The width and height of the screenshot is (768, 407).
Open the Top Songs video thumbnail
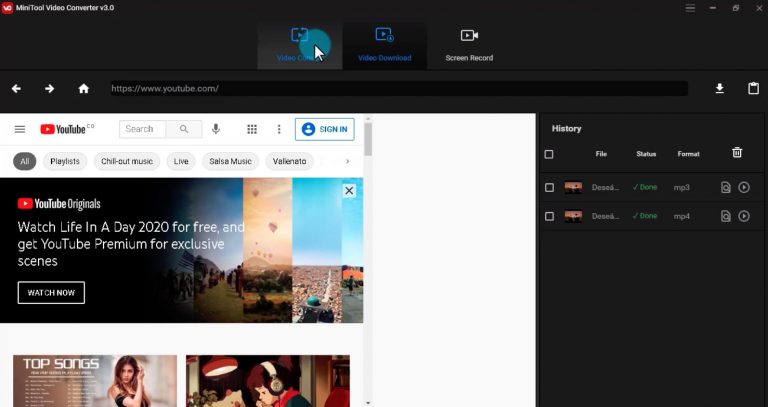[x=95, y=381]
